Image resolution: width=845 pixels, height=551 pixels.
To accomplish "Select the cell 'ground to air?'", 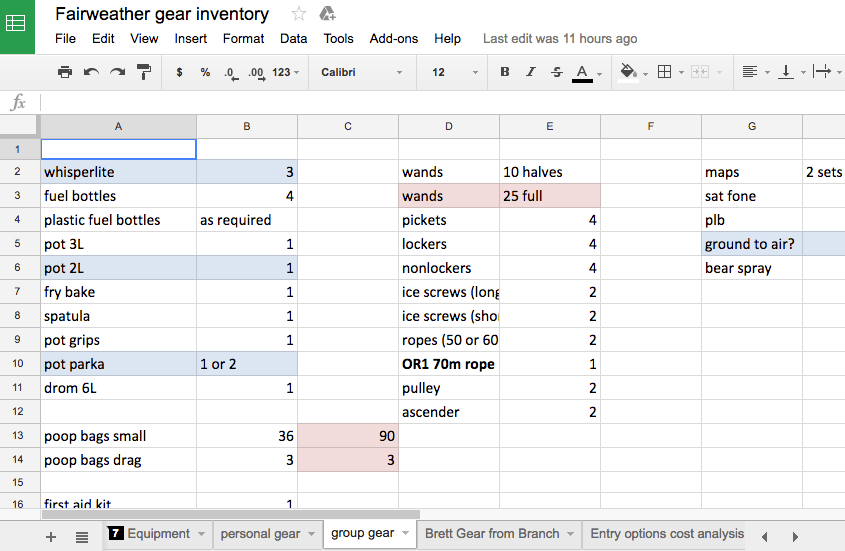I will point(752,244).
